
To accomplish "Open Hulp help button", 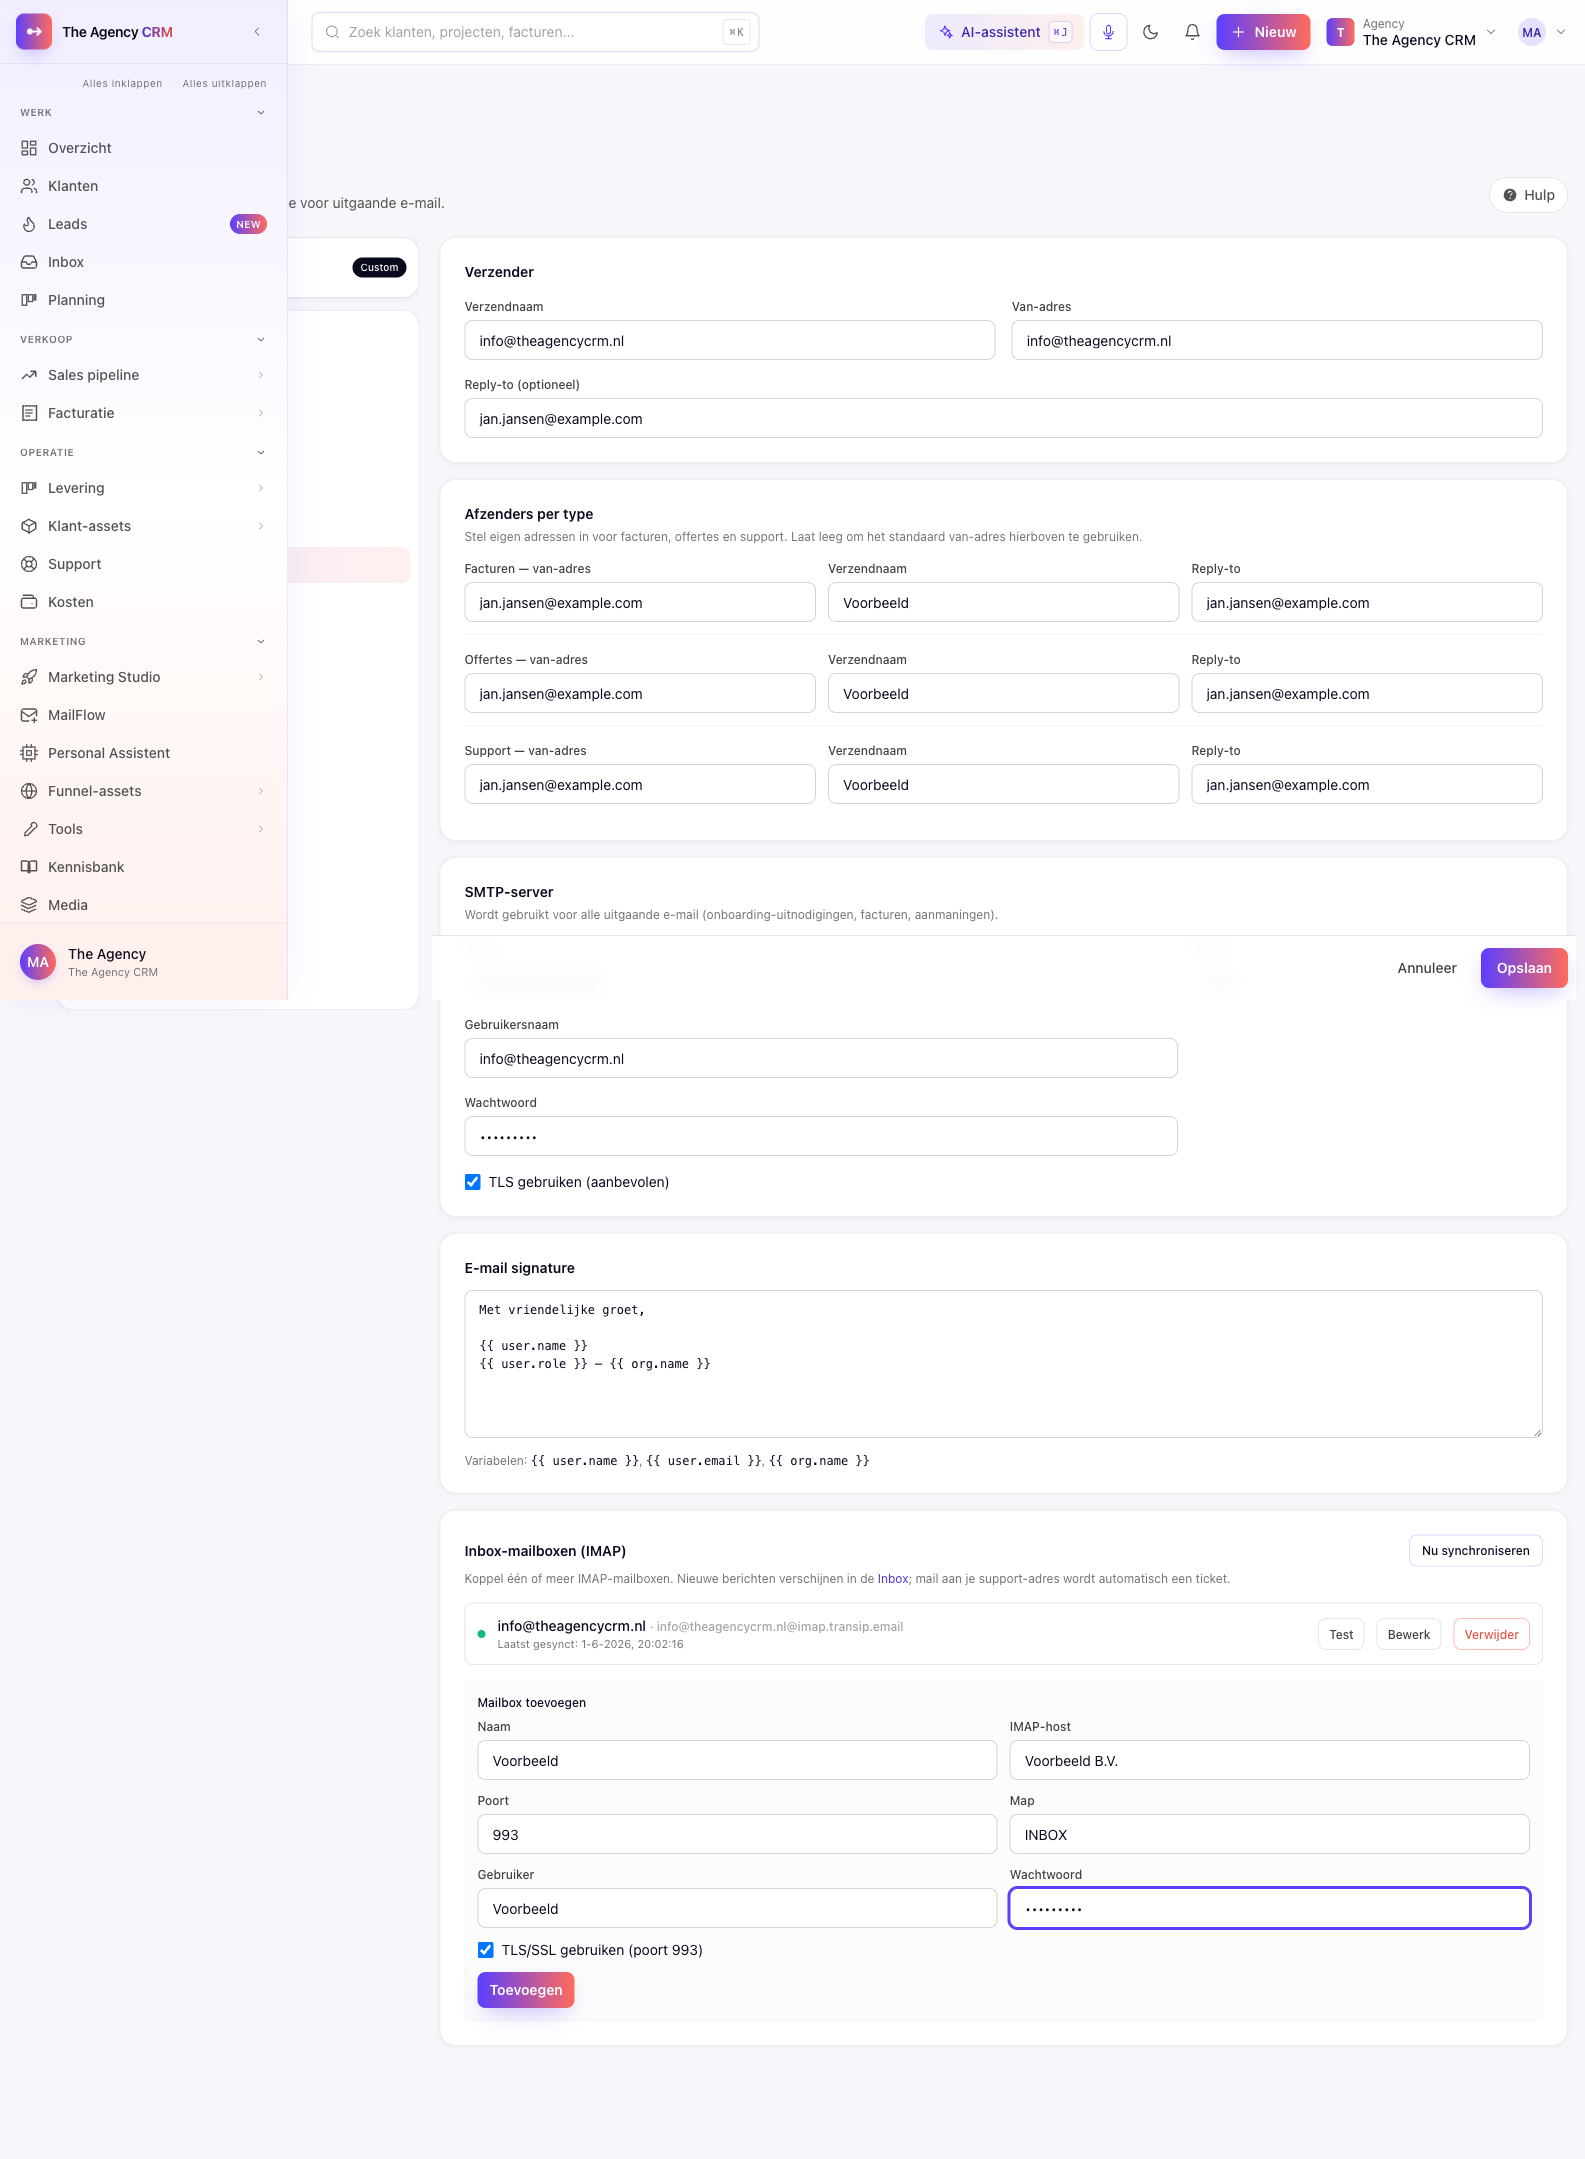I will click(1528, 195).
